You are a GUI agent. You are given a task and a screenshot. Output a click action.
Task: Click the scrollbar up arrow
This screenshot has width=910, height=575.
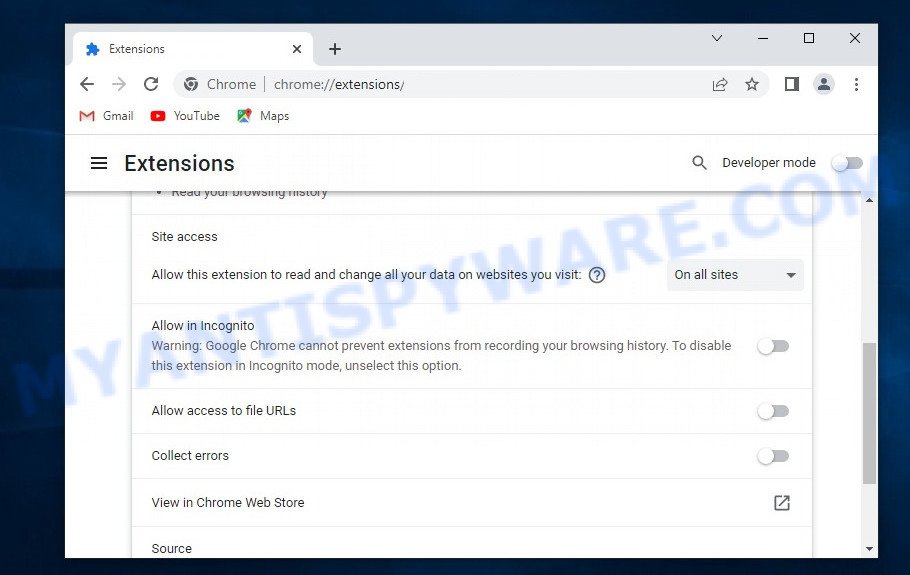(869, 200)
